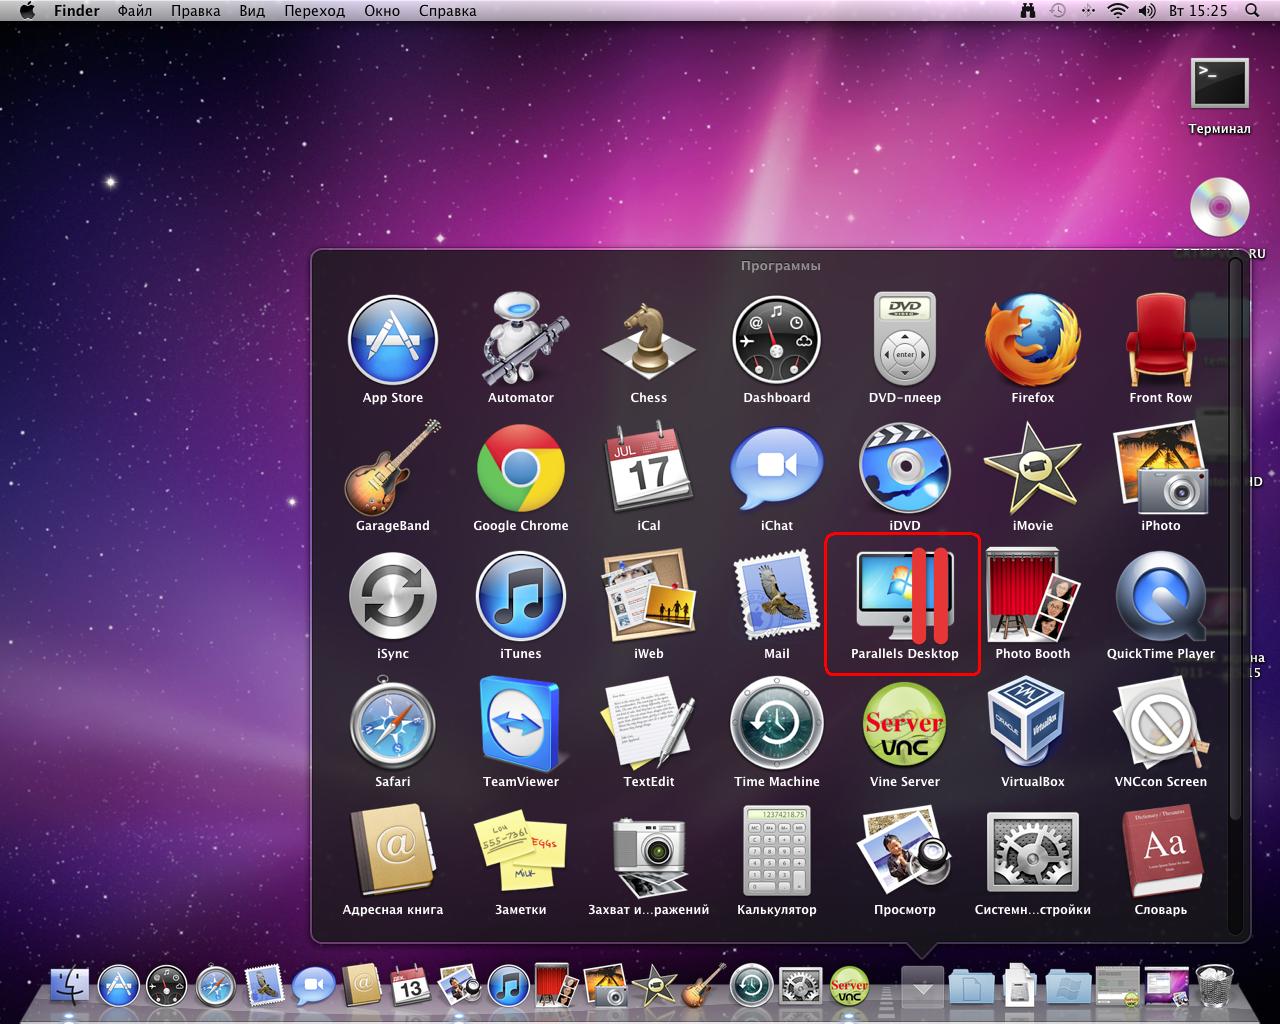1280x1024 pixels.
Task: Open the Front Row application
Action: tap(1161, 341)
